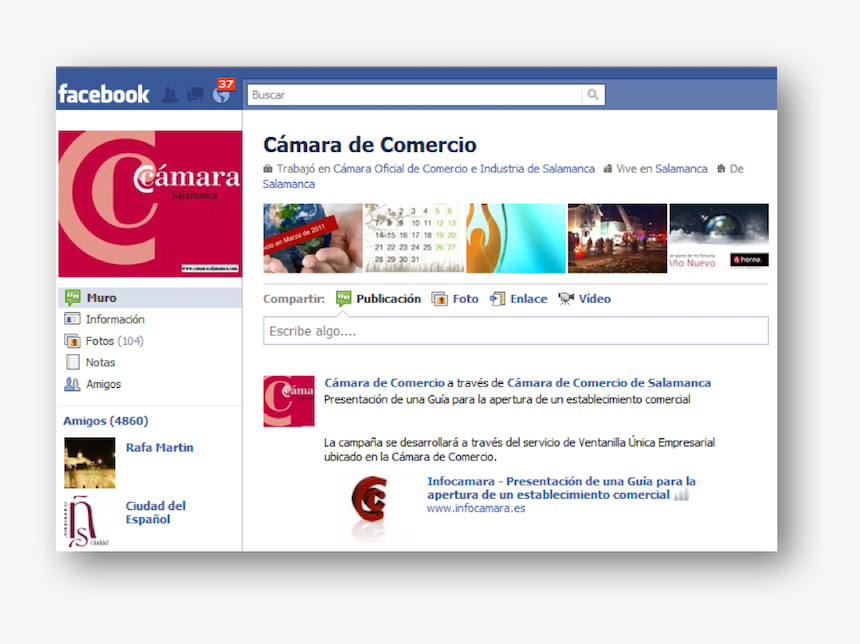Image resolution: width=860 pixels, height=644 pixels.
Task: Open the Ciudad del Español profile
Action: (x=155, y=512)
